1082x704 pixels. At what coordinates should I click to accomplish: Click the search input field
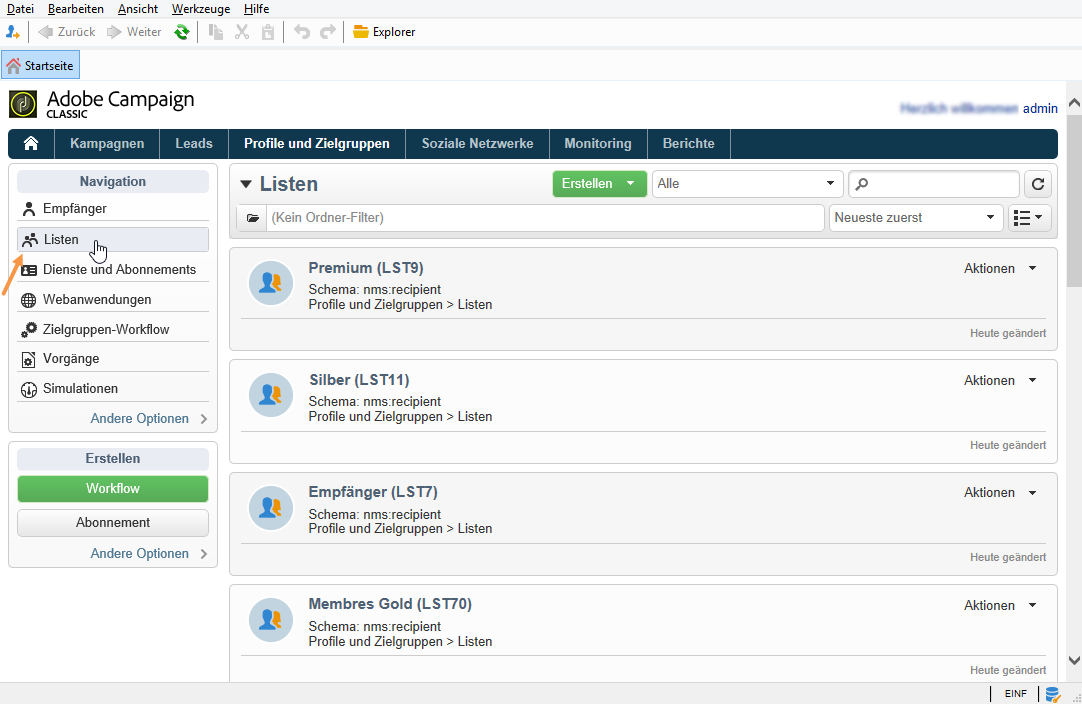pos(934,184)
